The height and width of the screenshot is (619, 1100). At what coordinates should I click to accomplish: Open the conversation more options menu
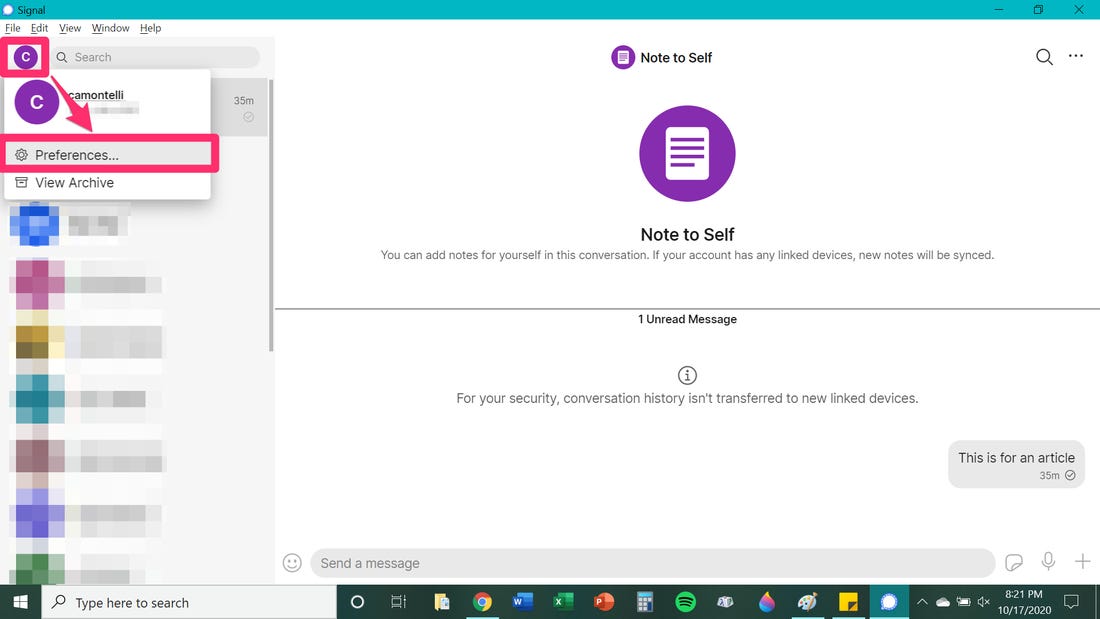pyautogui.click(x=1075, y=56)
